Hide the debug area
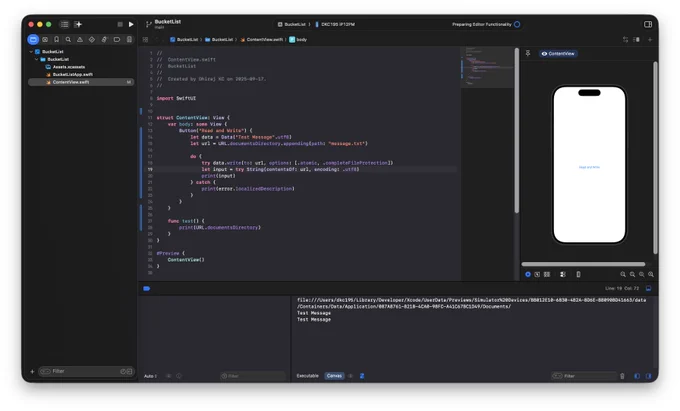680x411 pixels. 648,288
